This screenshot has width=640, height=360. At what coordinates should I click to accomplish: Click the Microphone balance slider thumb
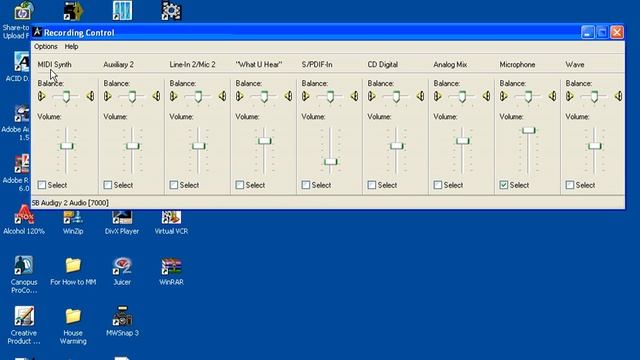[x=528, y=97]
